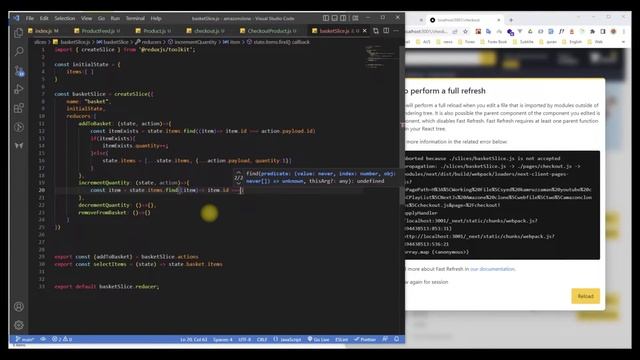Open Chrome three-dot menu
The height and width of the screenshot is (360, 640).
point(624,31)
